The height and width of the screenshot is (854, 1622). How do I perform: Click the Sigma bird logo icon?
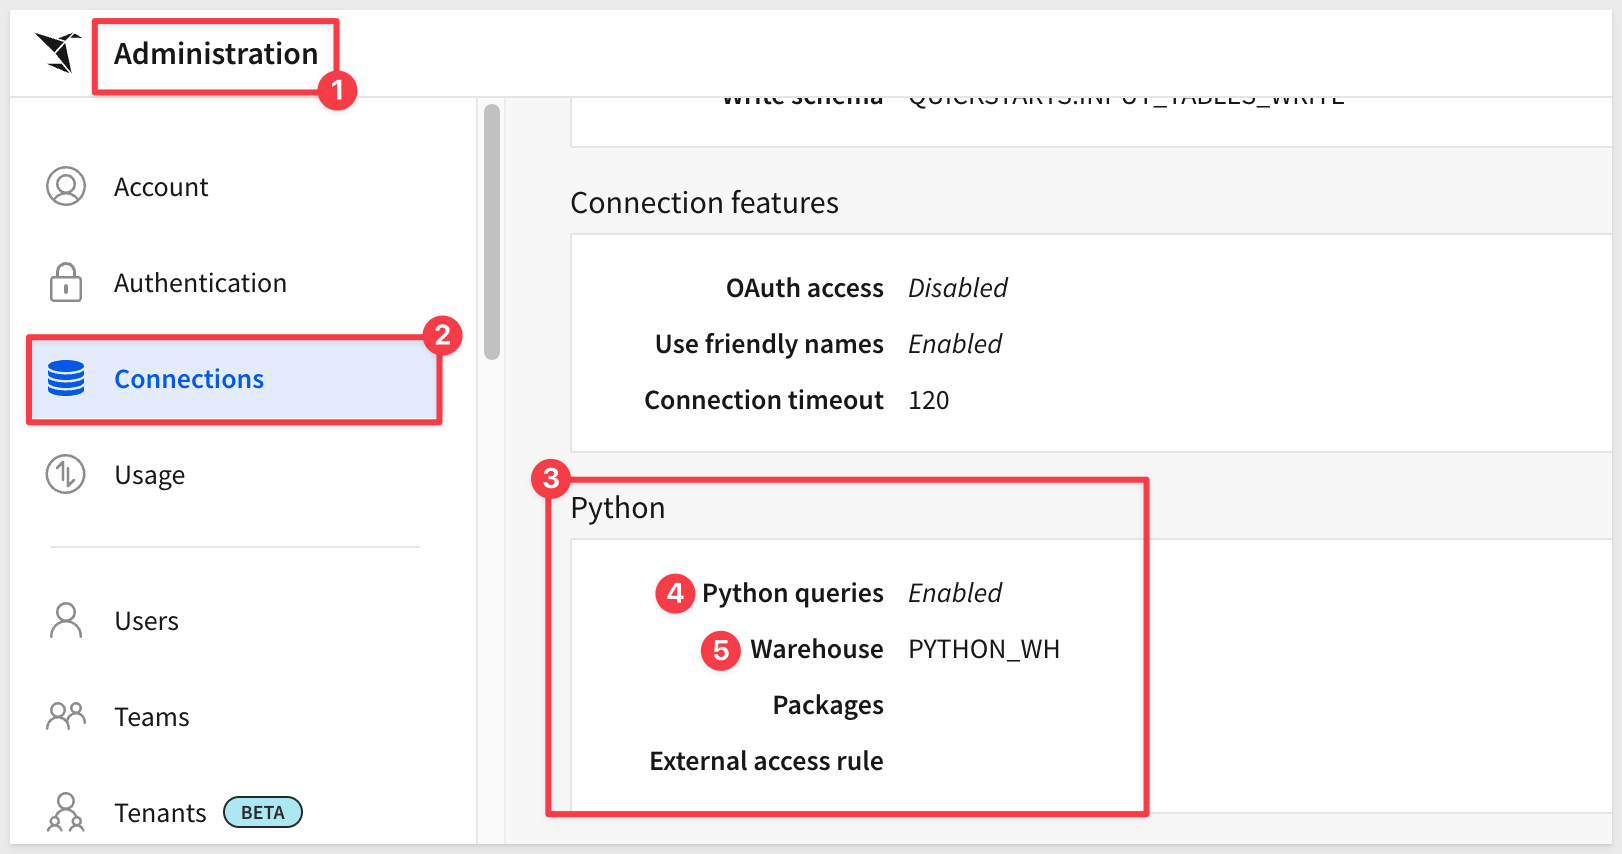click(x=58, y=52)
